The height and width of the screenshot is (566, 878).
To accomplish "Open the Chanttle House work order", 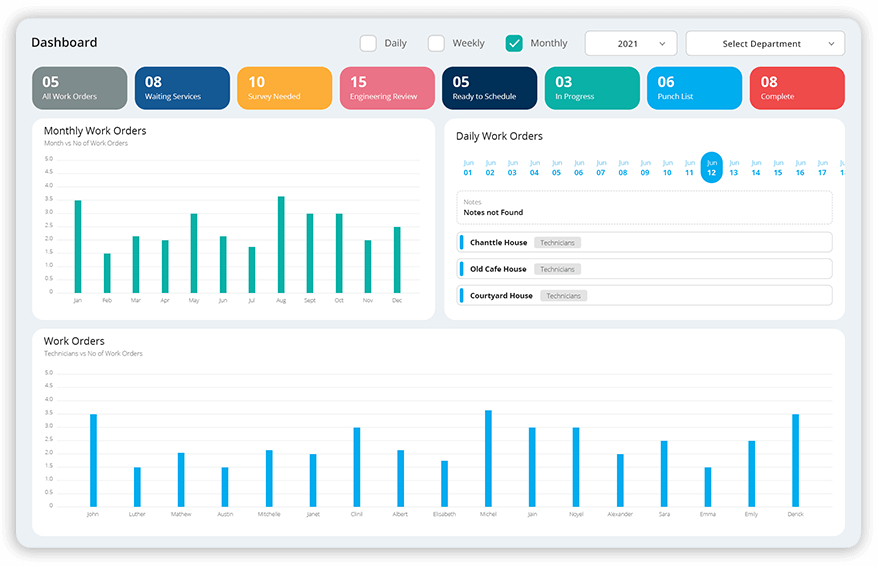I will pos(498,243).
